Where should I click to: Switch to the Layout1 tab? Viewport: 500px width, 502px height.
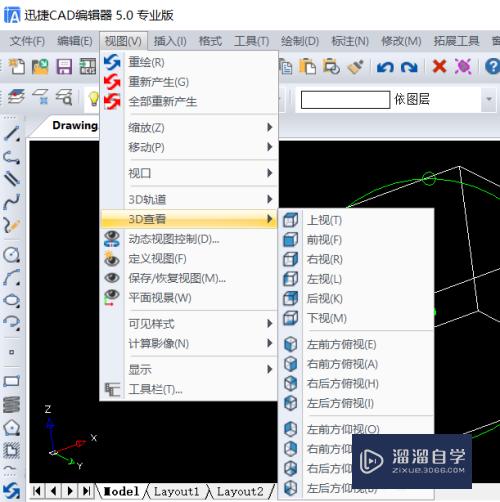click(x=176, y=491)
